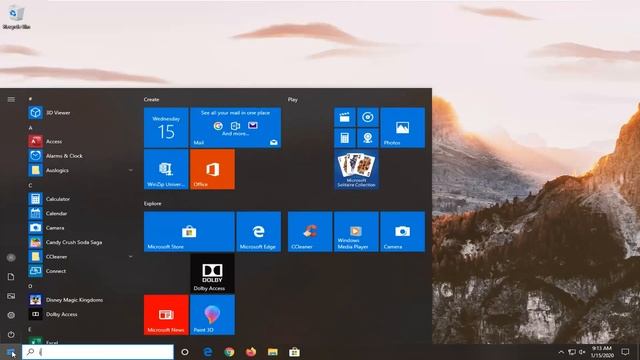Open the Microsoft News tile

click(x=166, y=315)
